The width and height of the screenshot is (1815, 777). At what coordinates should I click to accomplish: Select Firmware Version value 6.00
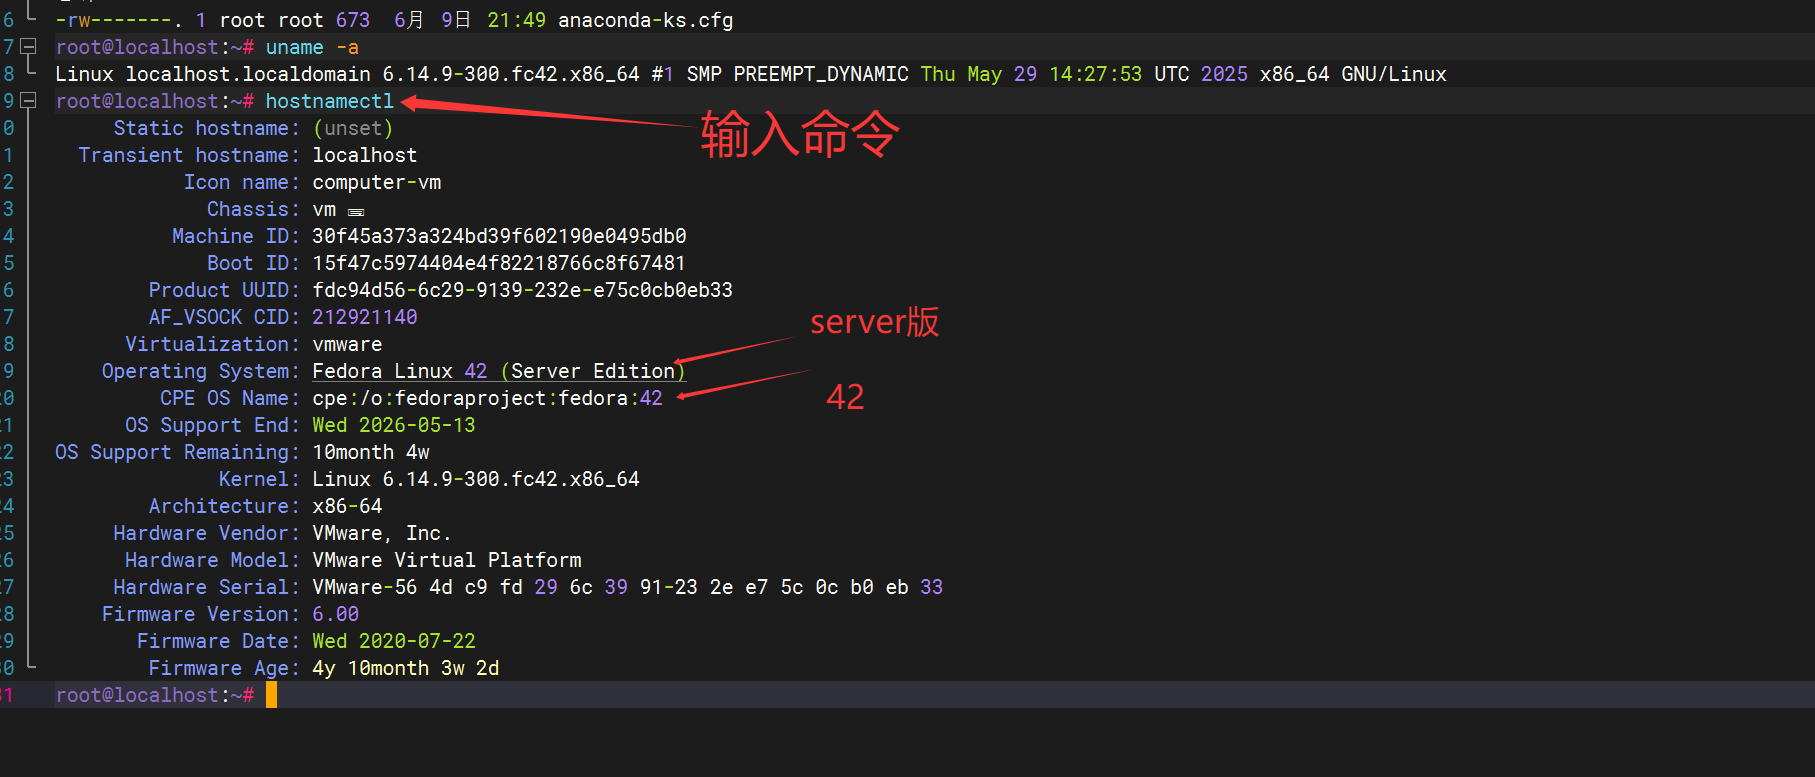click(336, 614)
